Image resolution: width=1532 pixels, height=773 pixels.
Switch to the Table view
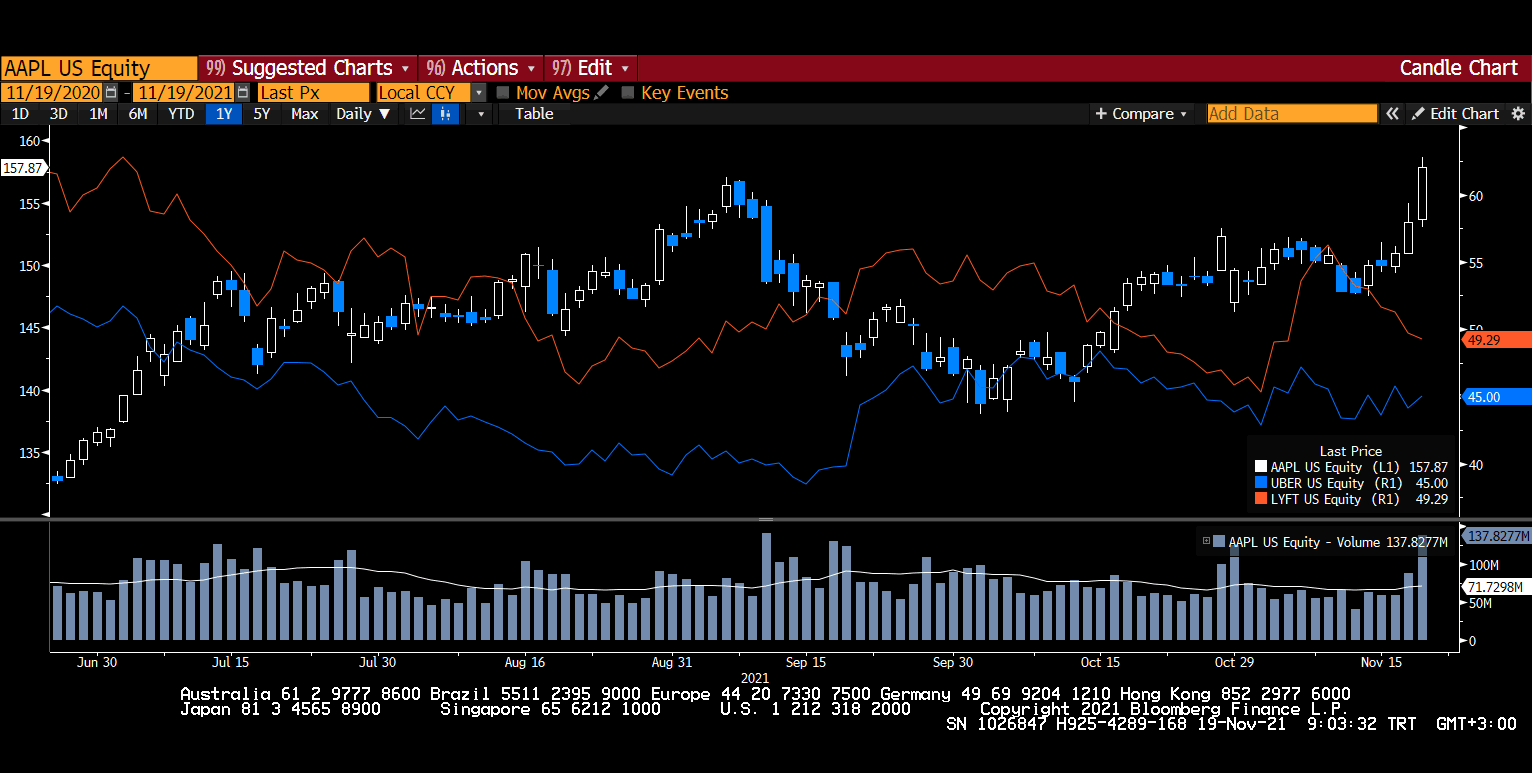pyautogui.click(x=534, y=114)
